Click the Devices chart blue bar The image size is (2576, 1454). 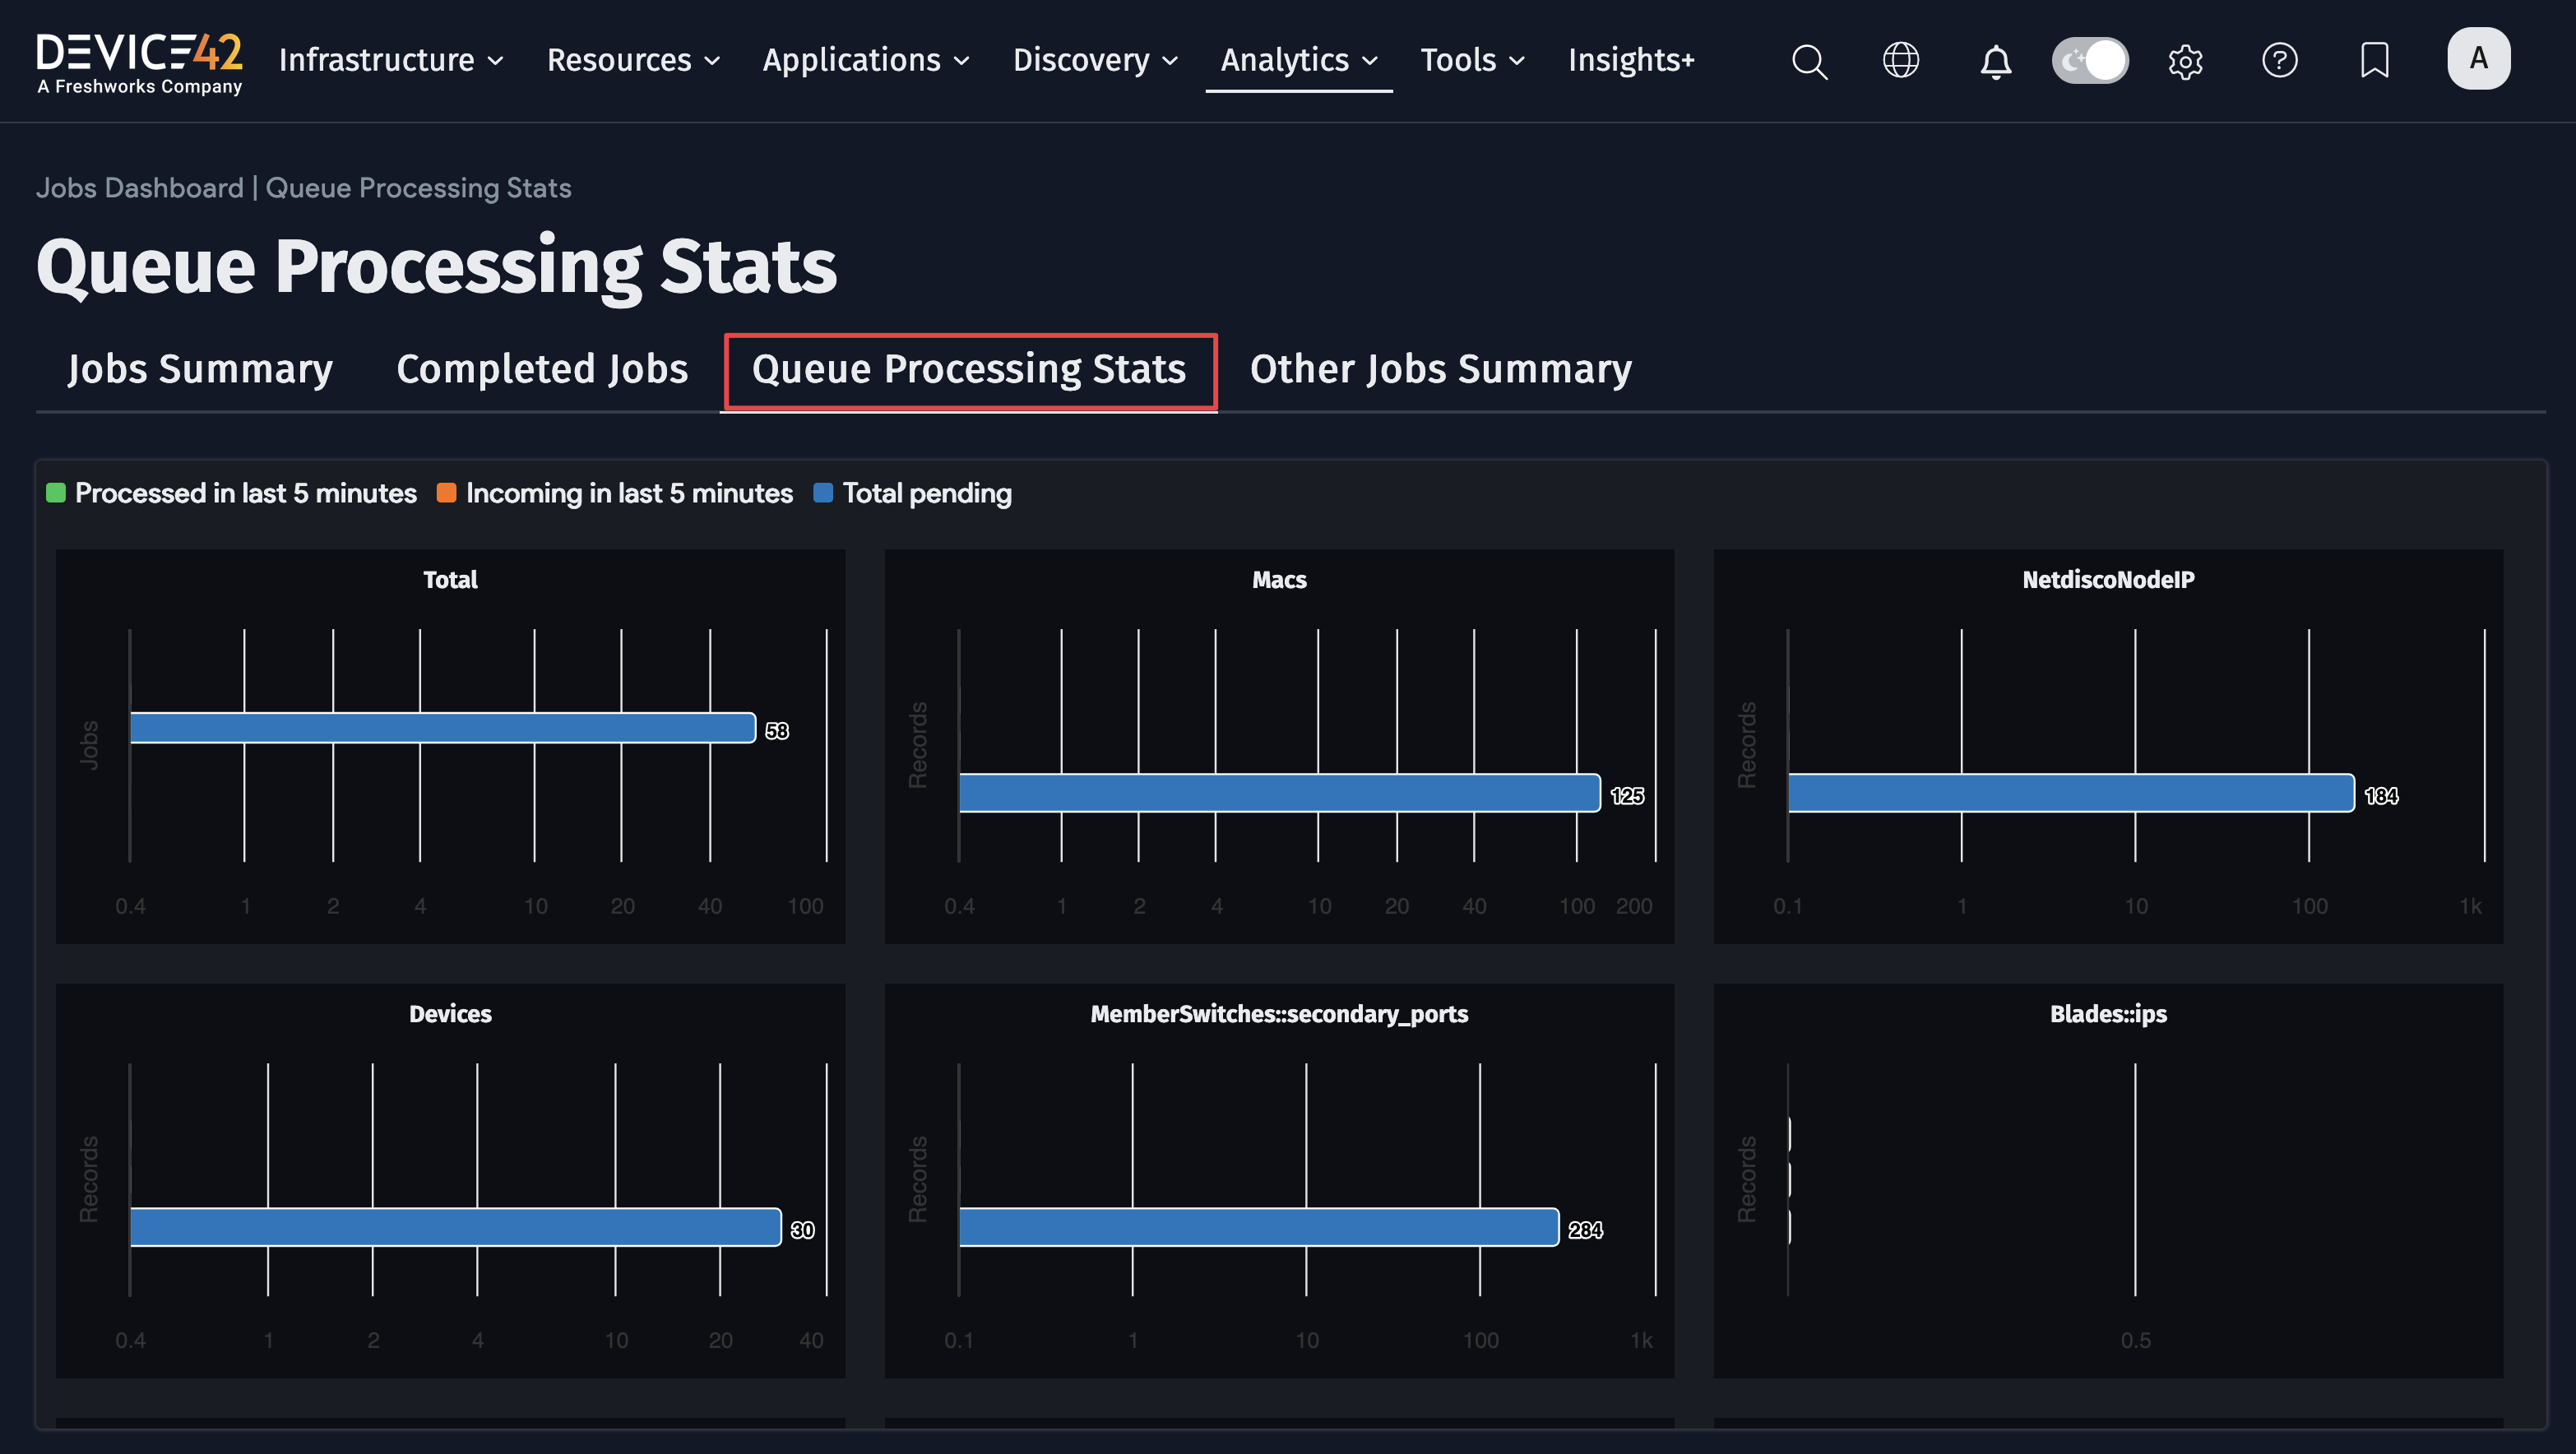pyautogui.click(x=455, y=1227)
